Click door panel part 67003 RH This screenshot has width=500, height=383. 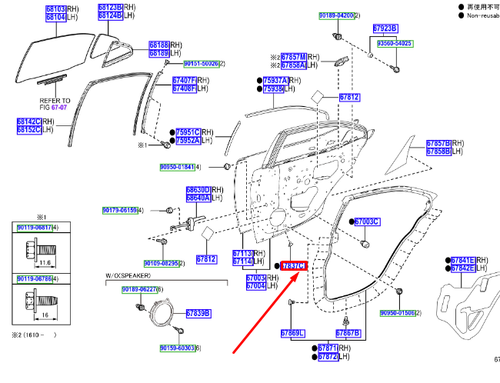point(256,278)
